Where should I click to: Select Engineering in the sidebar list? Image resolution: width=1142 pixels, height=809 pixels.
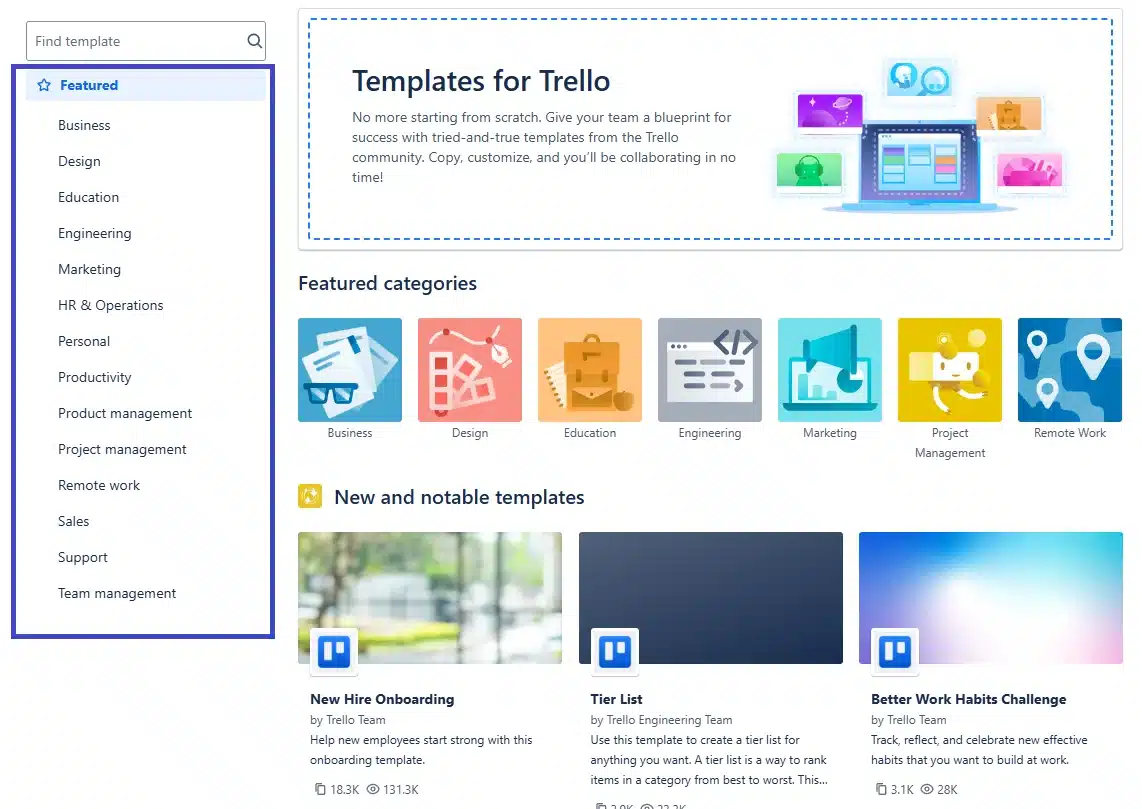coord(95,234)
